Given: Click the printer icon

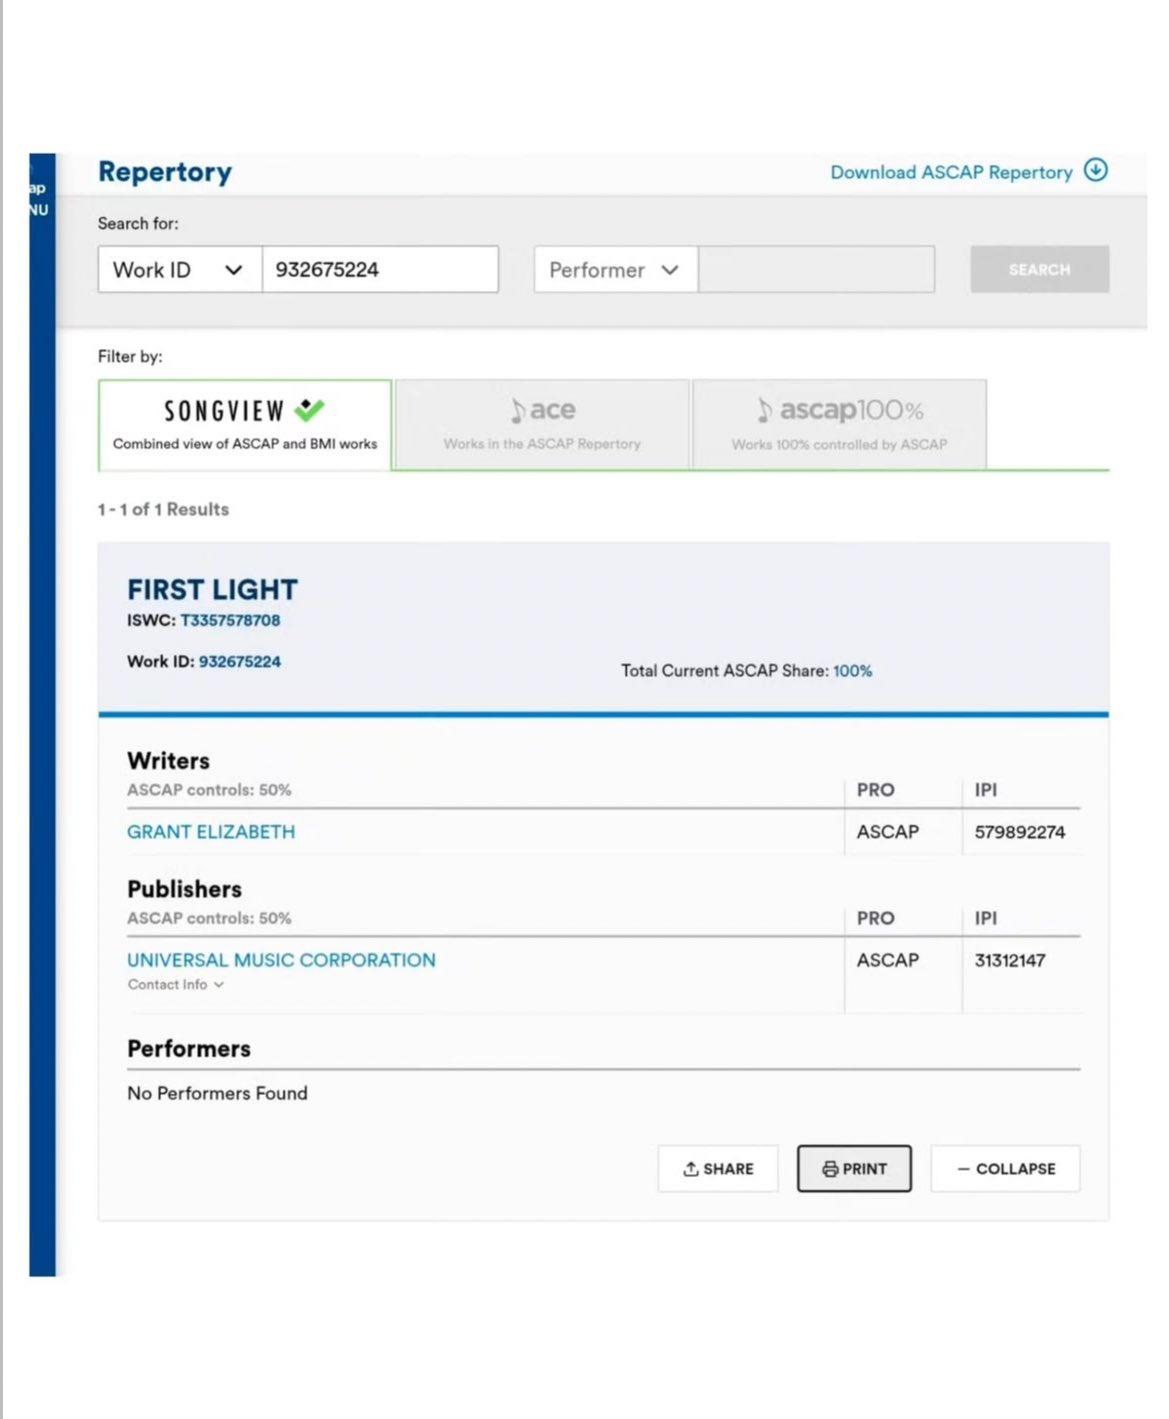Looking at the screenshot, I should [x=830, y=1169].
